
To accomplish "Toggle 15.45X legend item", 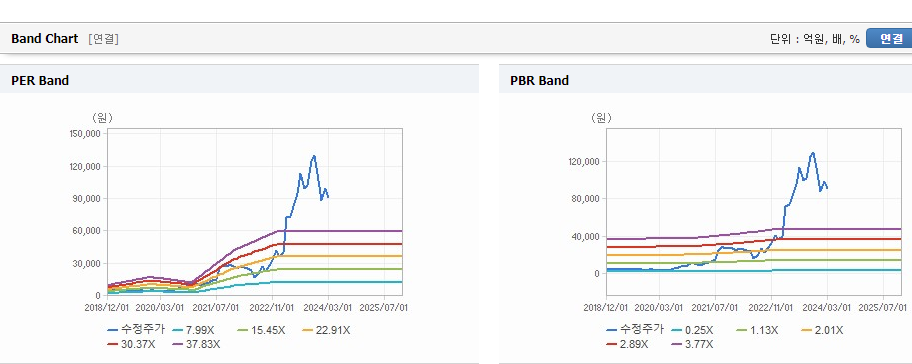I will (x=262, y=330).
